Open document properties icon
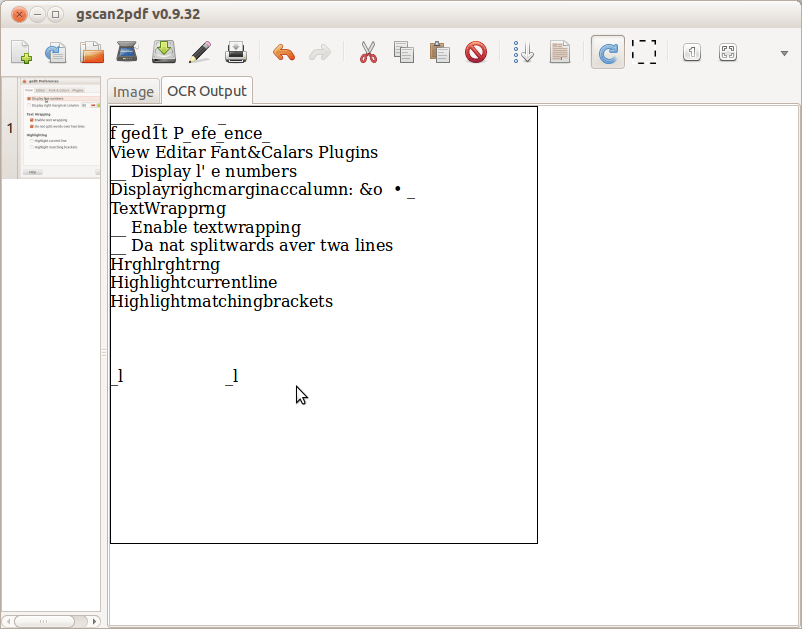This screenshot has width=802, height=629. 560,52
